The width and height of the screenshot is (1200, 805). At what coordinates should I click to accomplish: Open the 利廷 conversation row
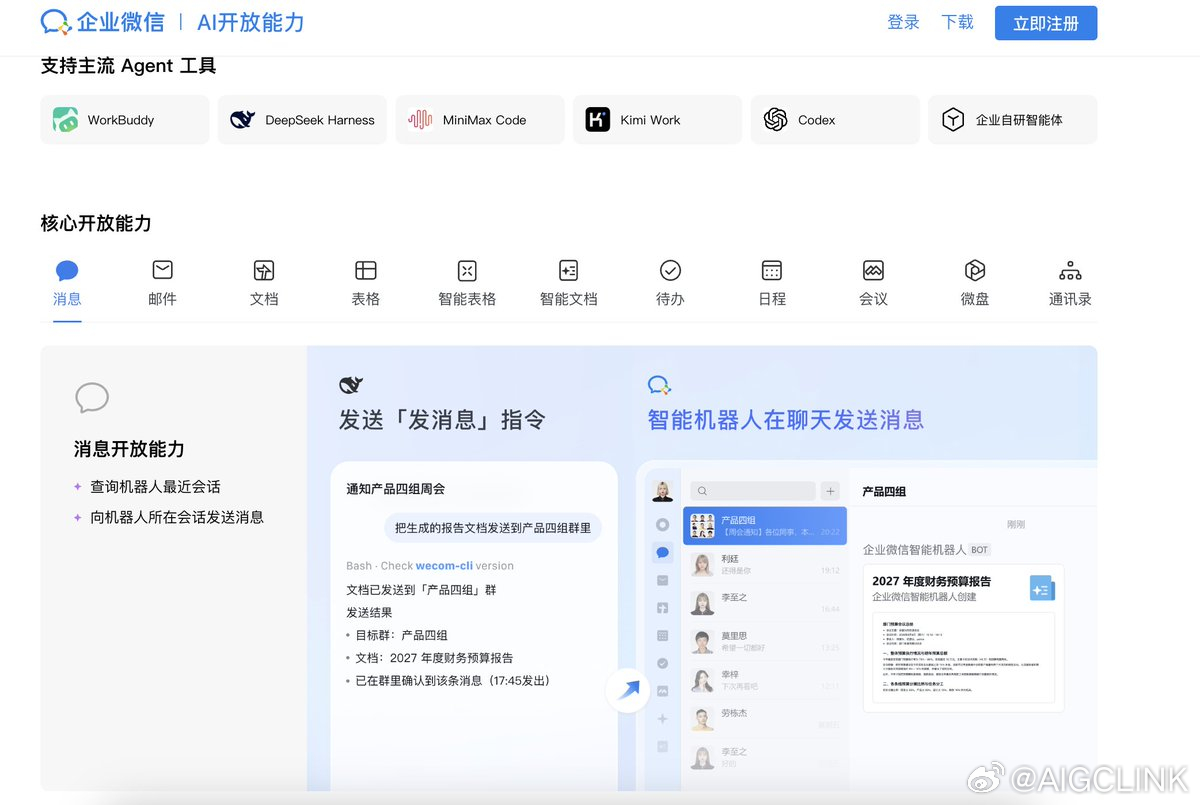click(x=765, y=564)
